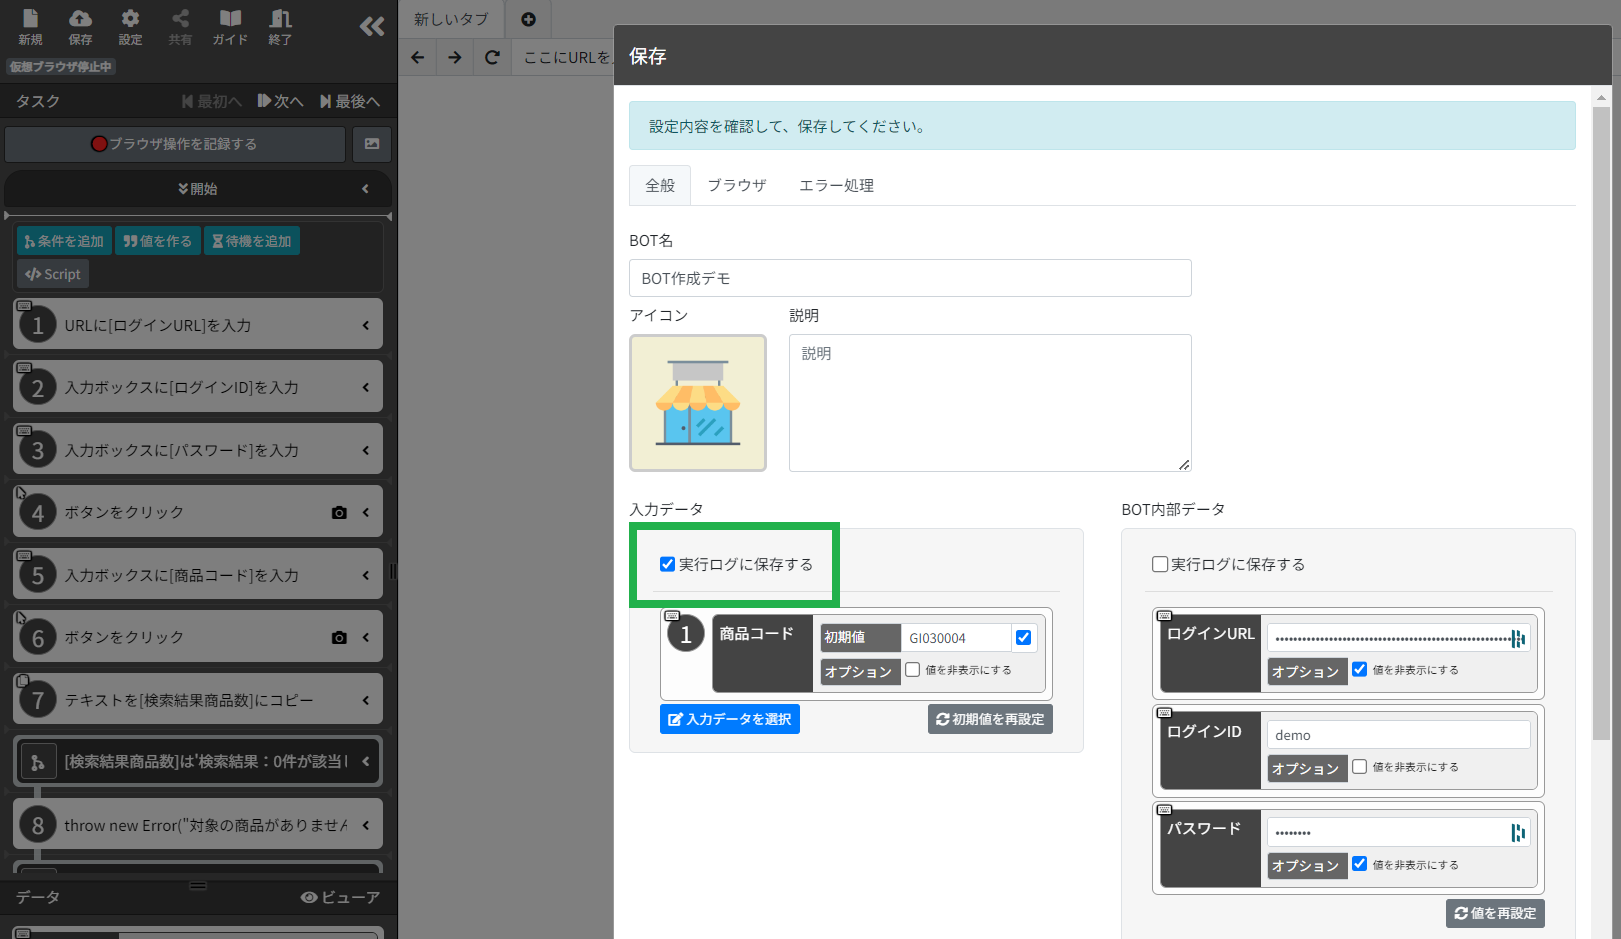Viewport: 1621px width, 939px height.
Task: Click the store icon thumbnail for BOT
Action: pos(698,403)
